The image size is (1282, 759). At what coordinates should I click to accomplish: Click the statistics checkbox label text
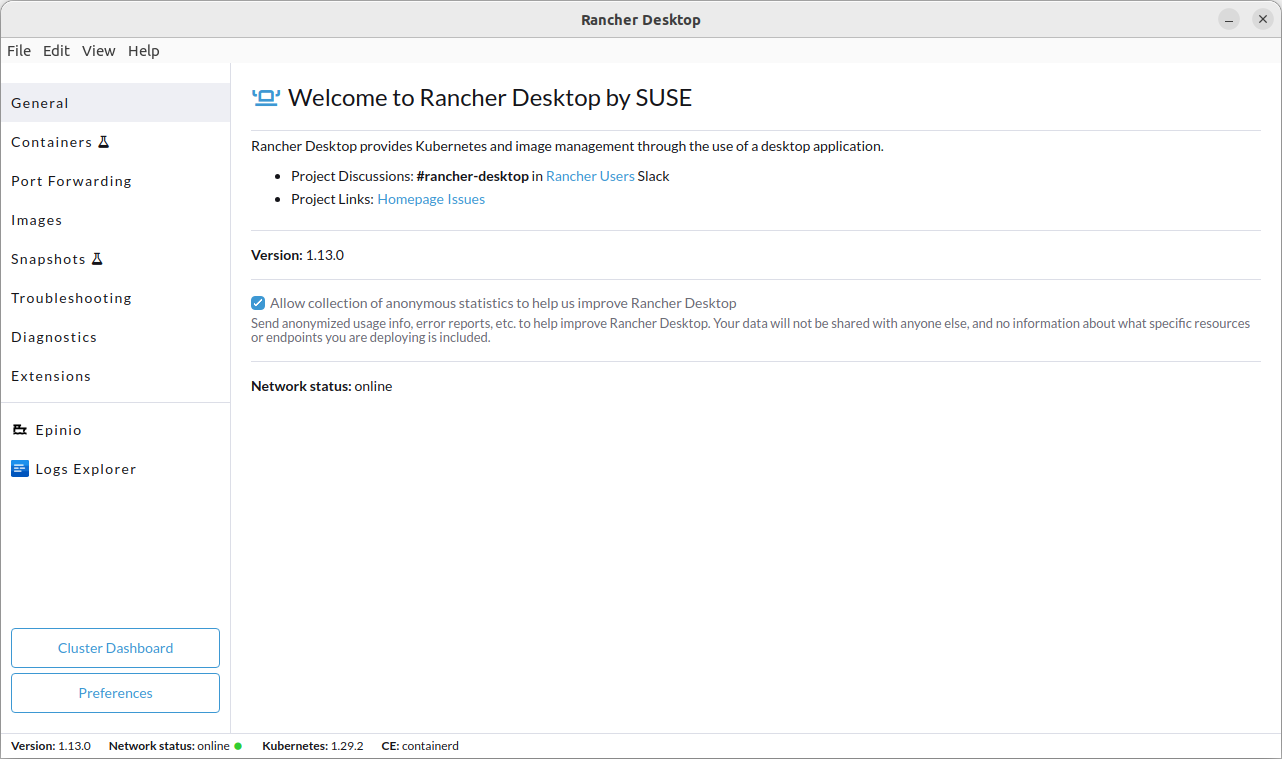point(503,303)
